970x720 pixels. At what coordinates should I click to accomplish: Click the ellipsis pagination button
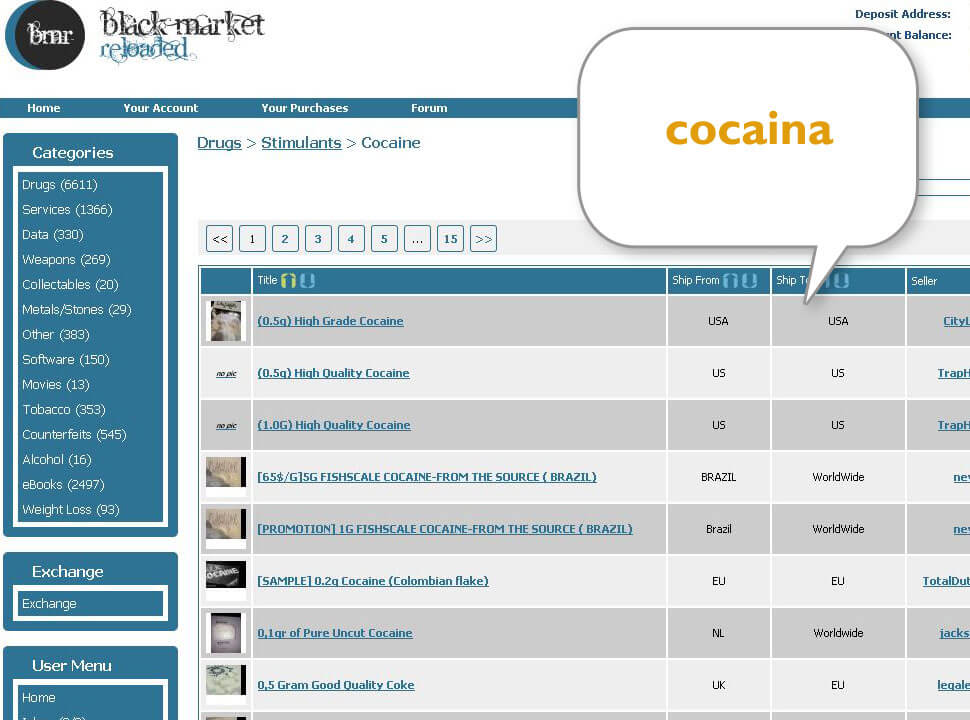click(418, 239)
